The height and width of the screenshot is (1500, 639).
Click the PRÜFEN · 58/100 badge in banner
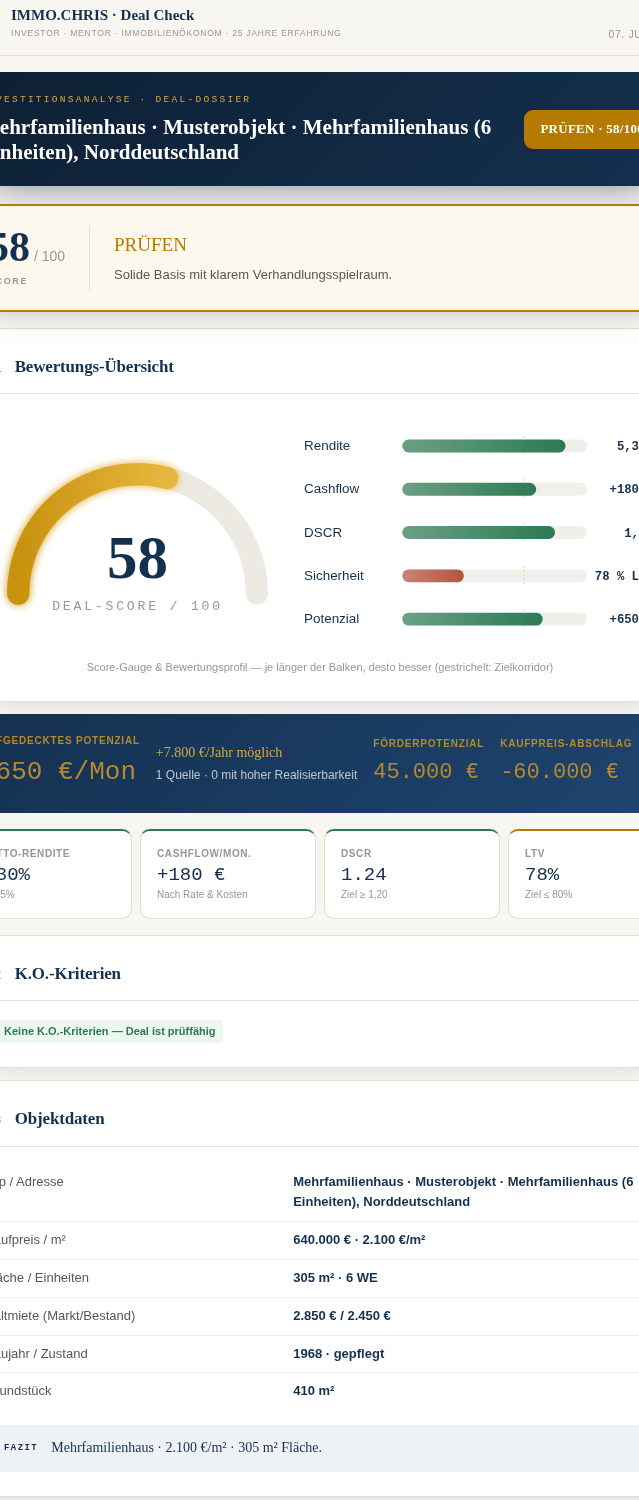[x=582, y=129]
